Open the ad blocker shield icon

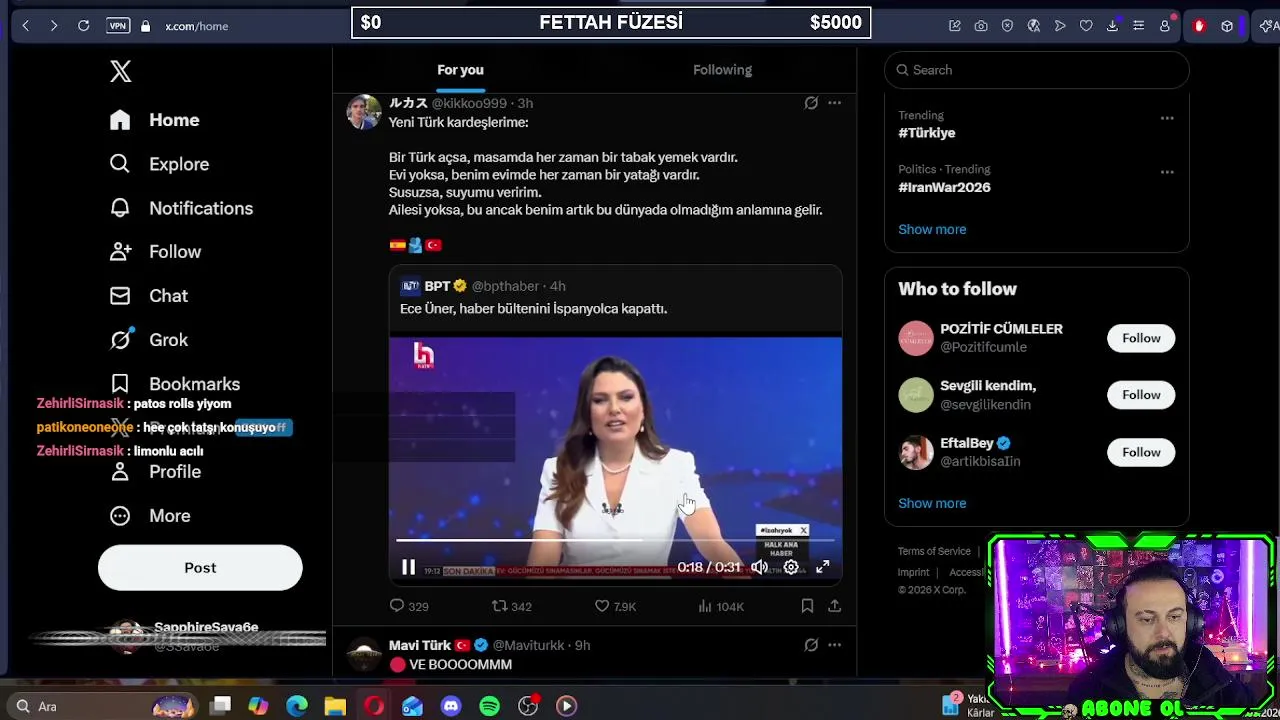click(1007, 26)
